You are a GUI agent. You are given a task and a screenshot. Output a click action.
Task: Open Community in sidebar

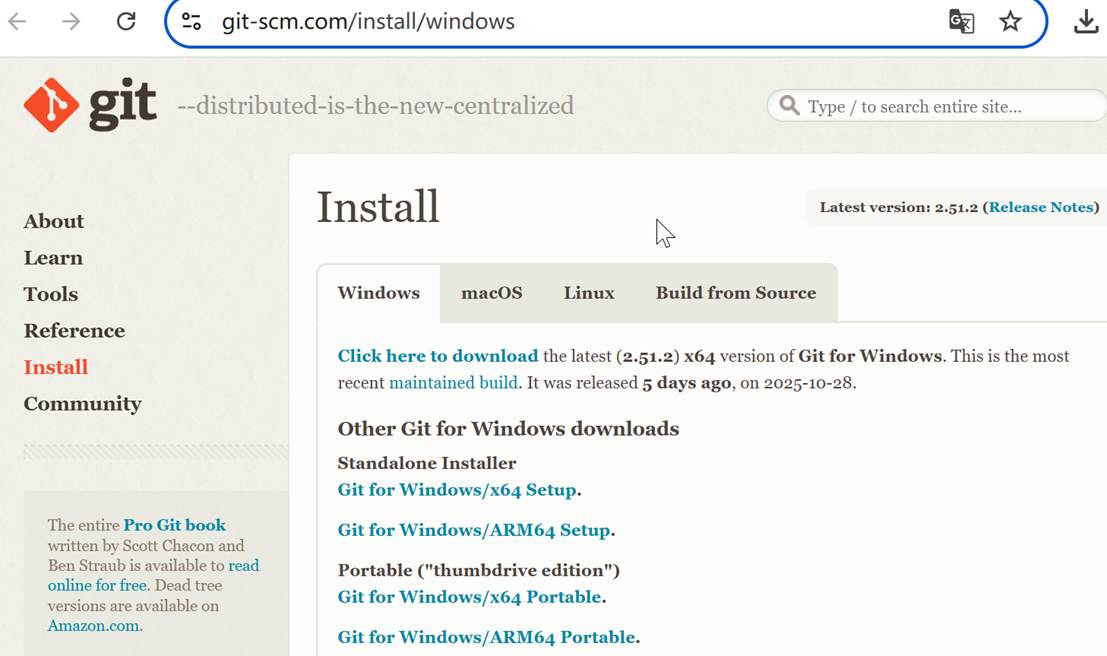tap(83, 404)
